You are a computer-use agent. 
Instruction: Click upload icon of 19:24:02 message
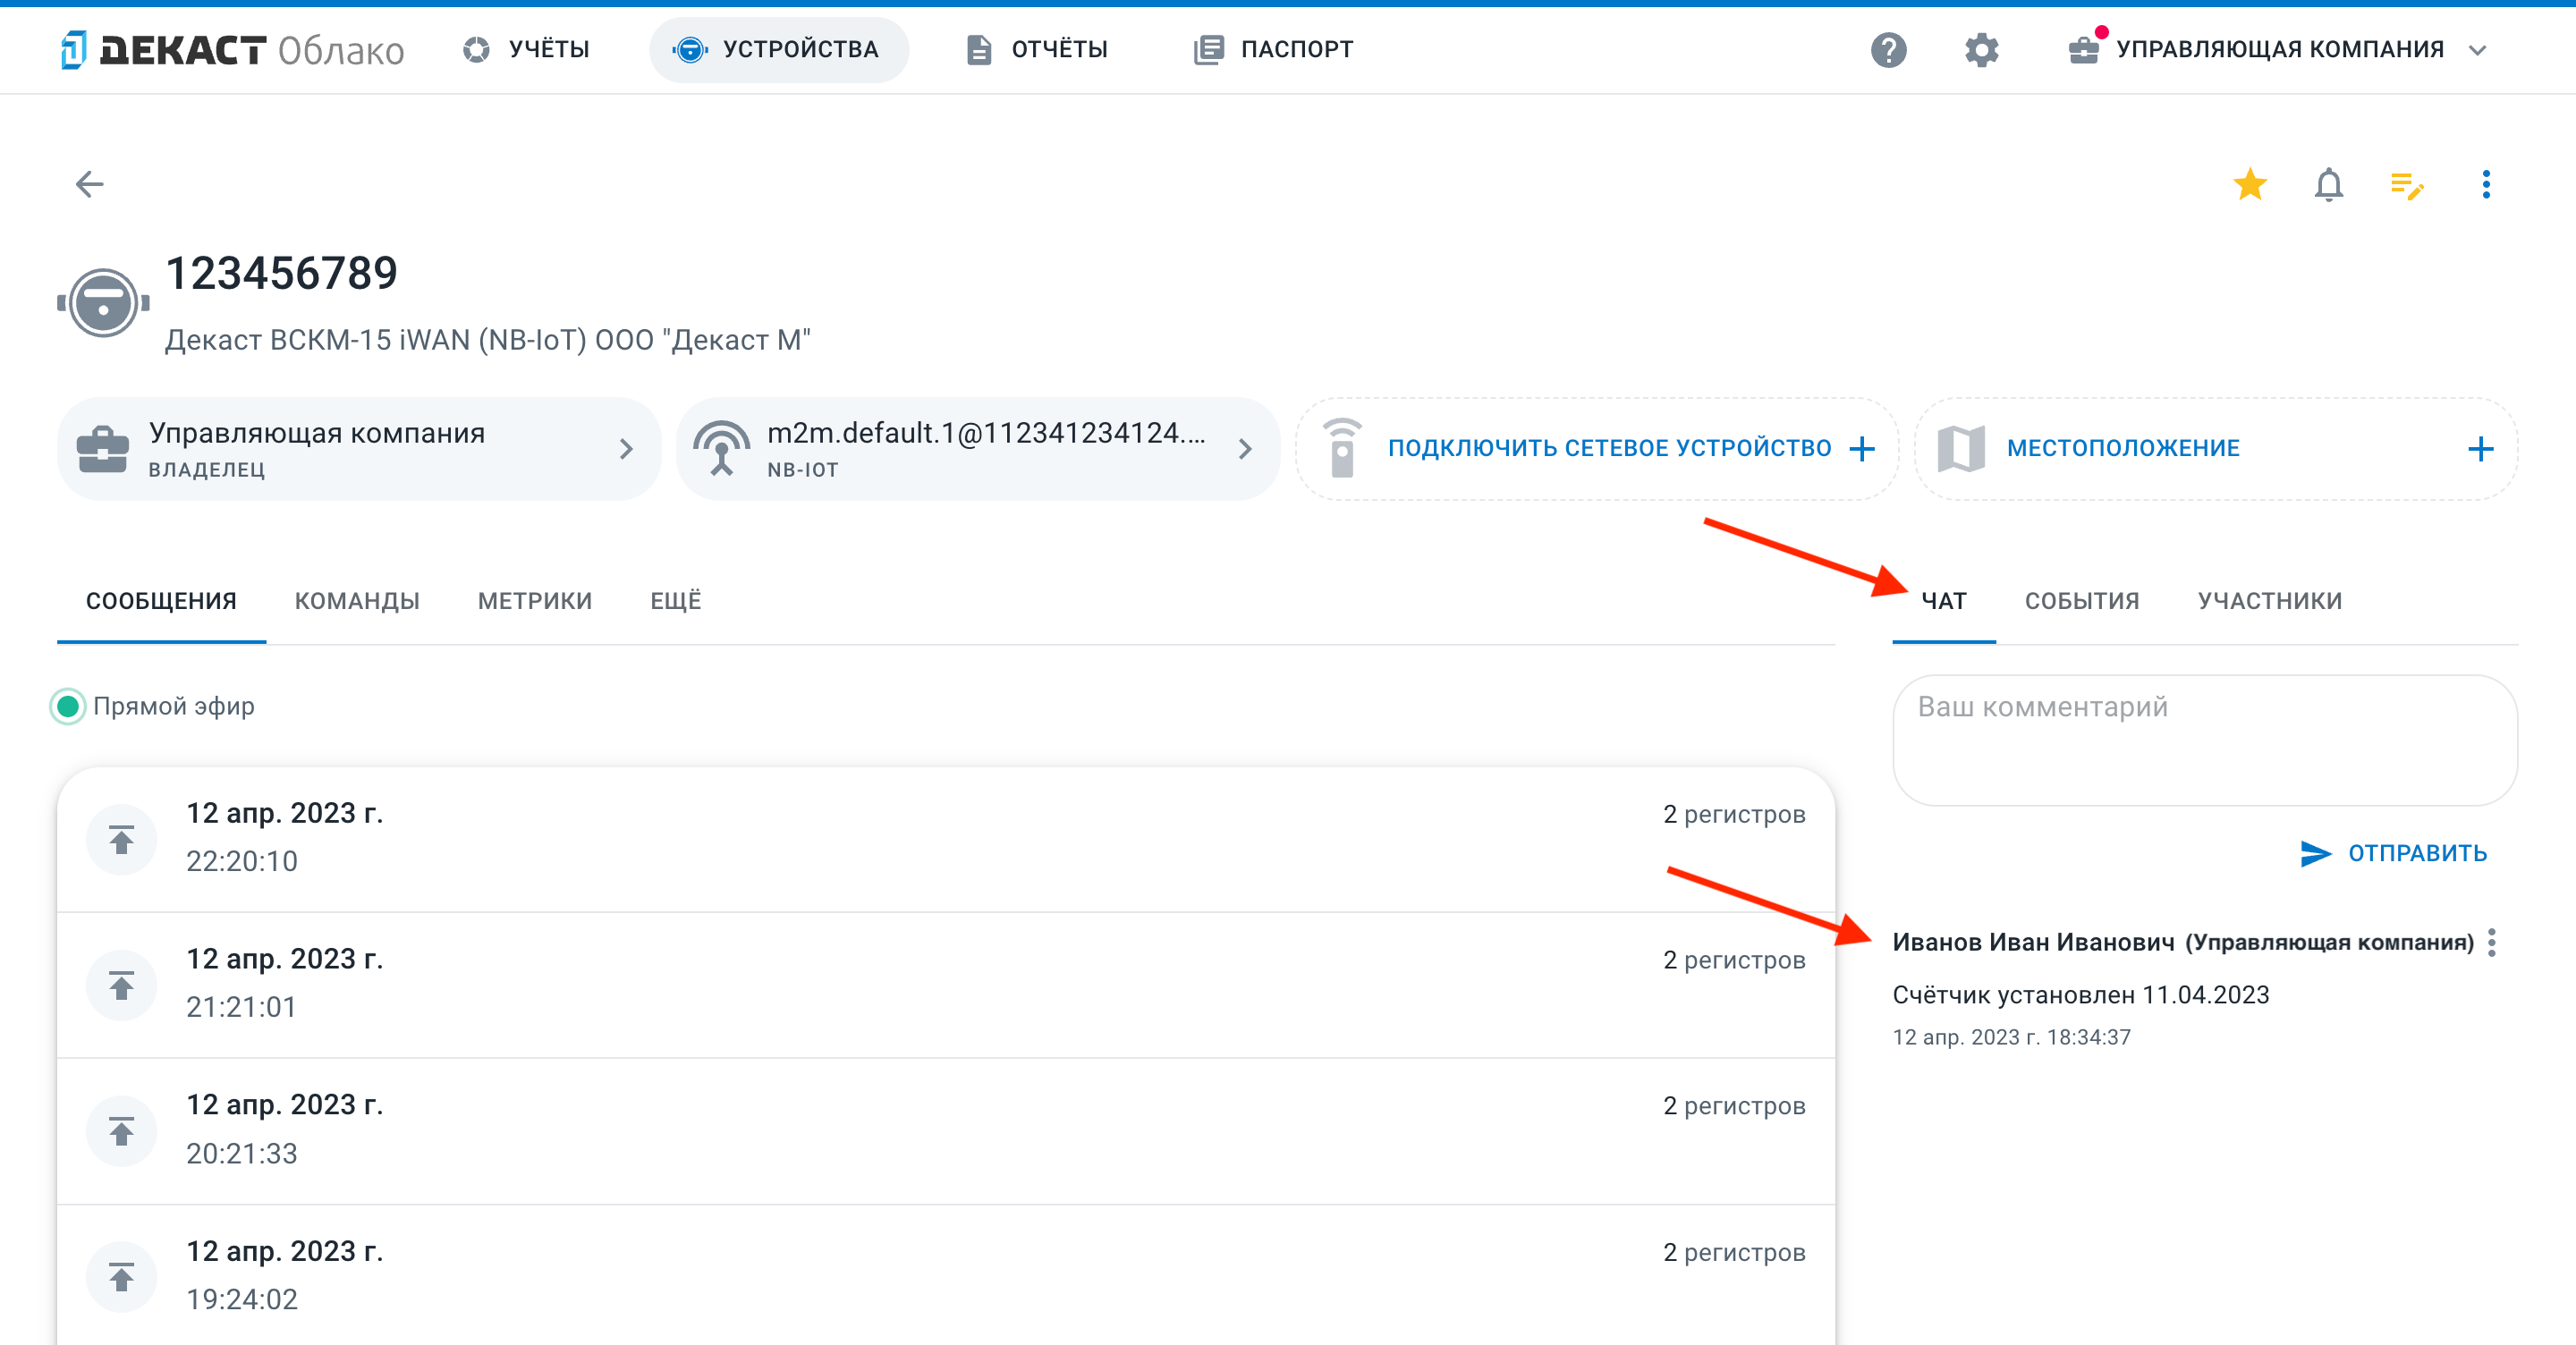click(121, 1277)
